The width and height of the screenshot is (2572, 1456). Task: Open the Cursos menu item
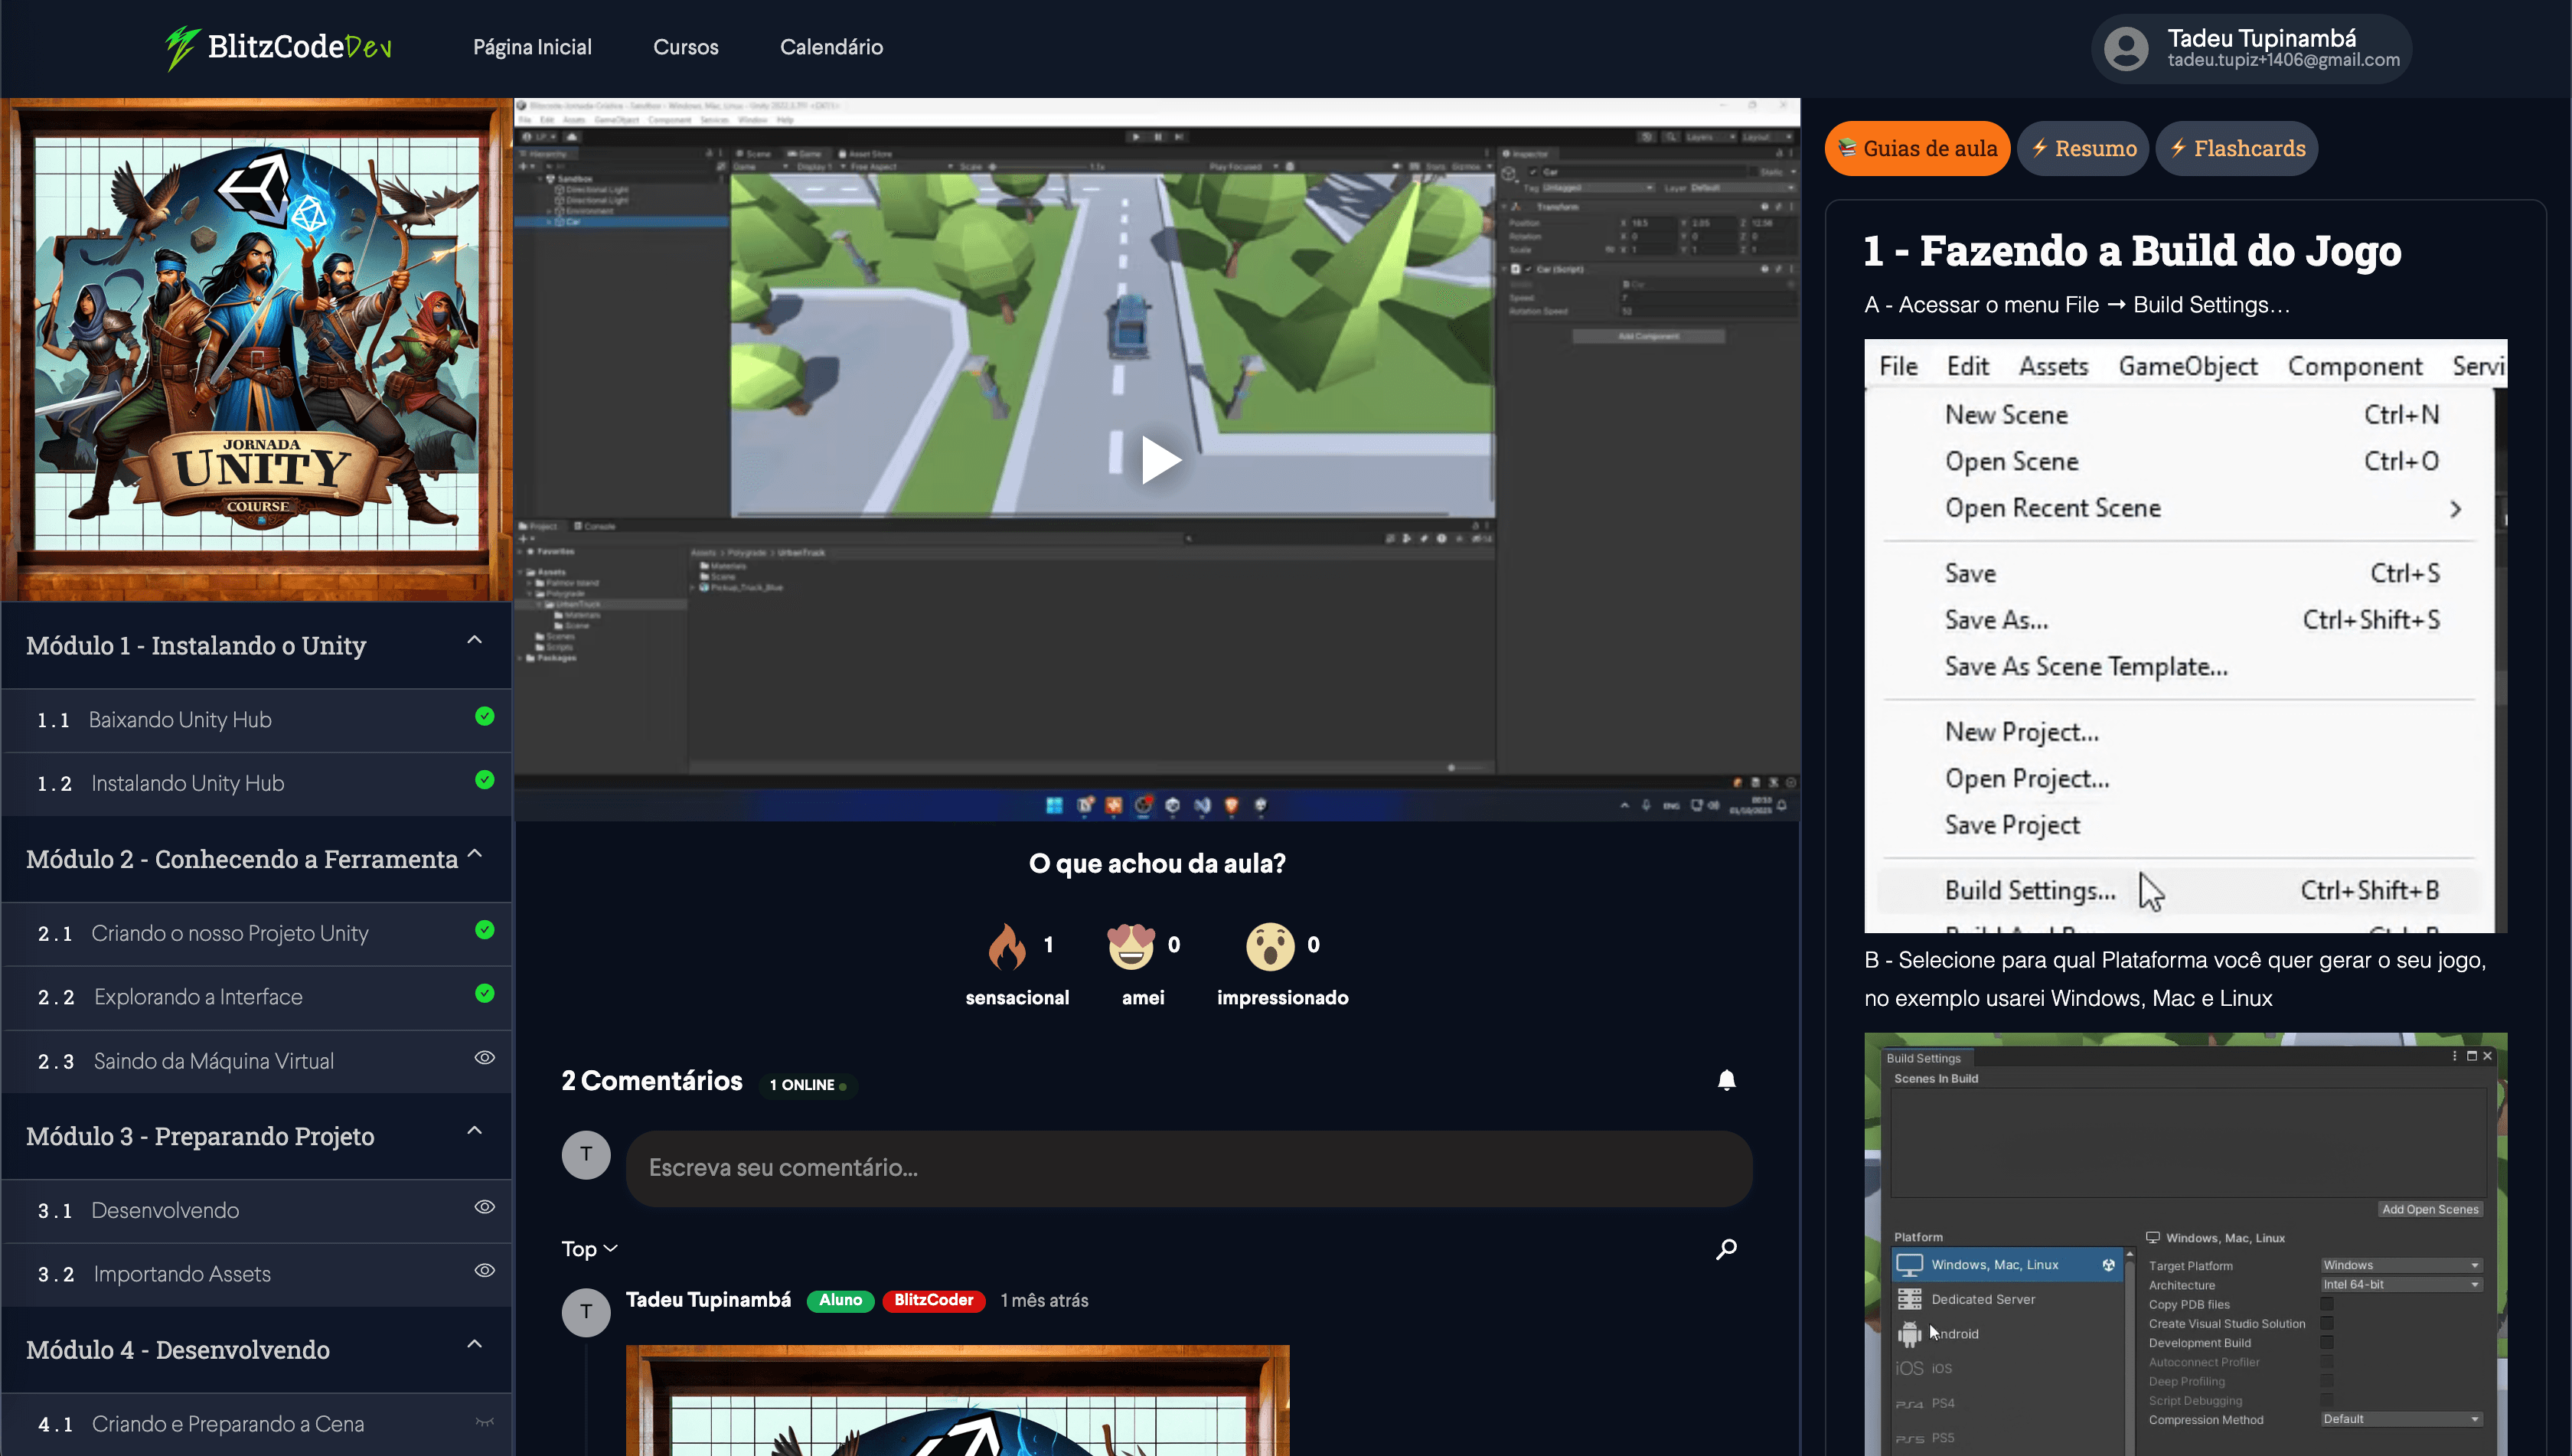685,47
